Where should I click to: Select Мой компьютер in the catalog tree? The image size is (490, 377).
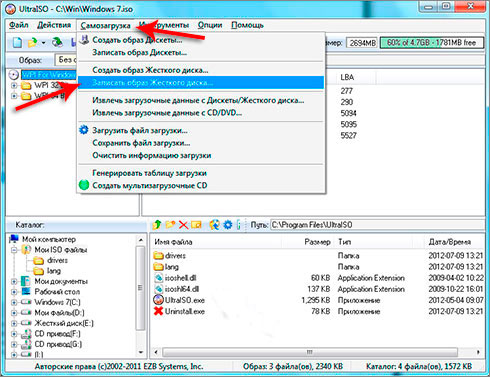(49, 239)
